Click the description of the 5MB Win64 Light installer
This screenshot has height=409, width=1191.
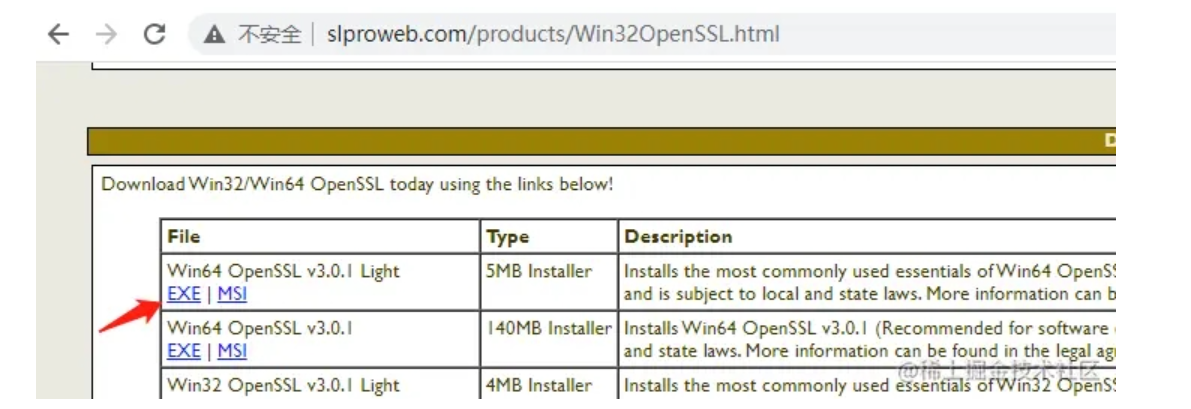coord(870,282)
